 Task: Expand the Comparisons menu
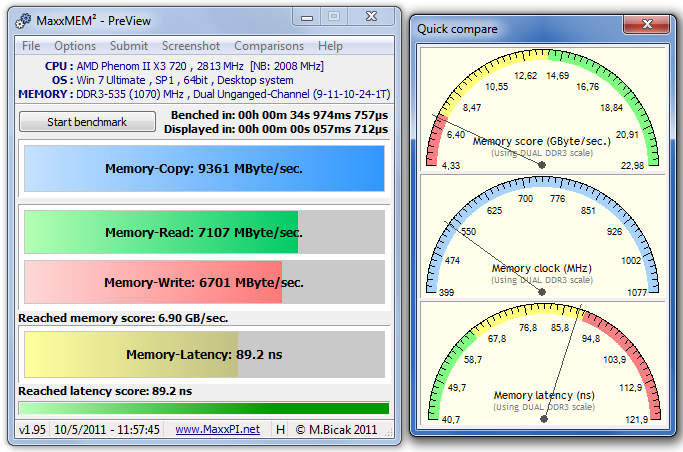pyautogui.click(x=269, y=46)
